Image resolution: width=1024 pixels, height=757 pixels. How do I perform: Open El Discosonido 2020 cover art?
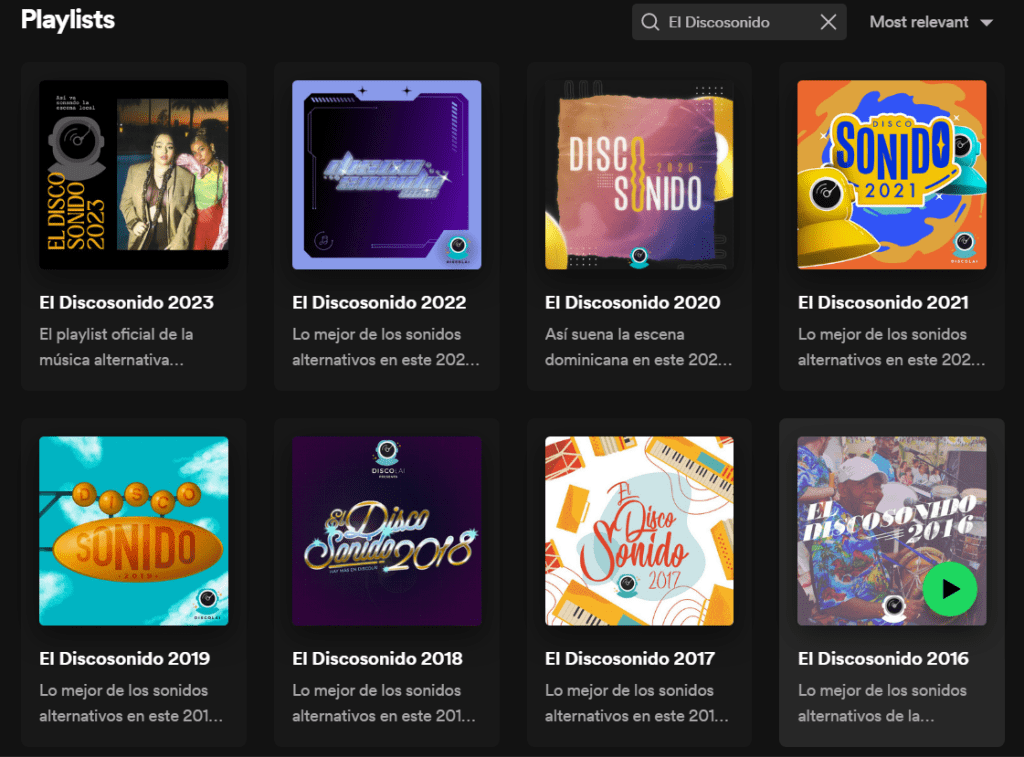click(639, 175)
